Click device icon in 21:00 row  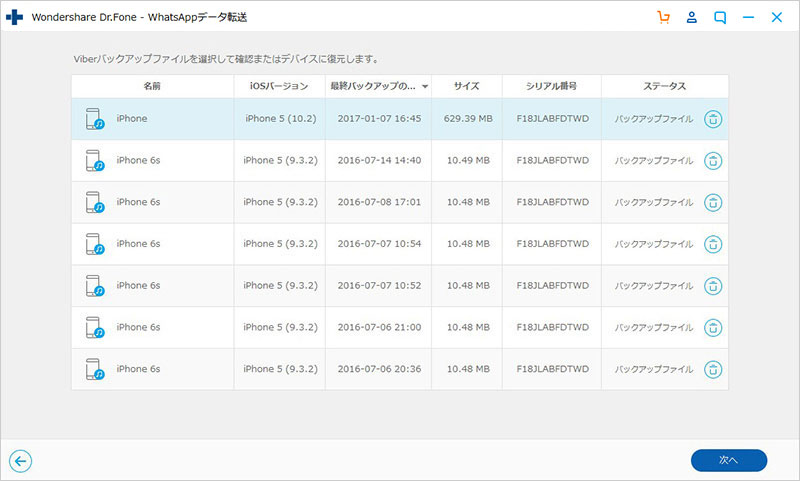pyautogui.click(x=95, y=327)
